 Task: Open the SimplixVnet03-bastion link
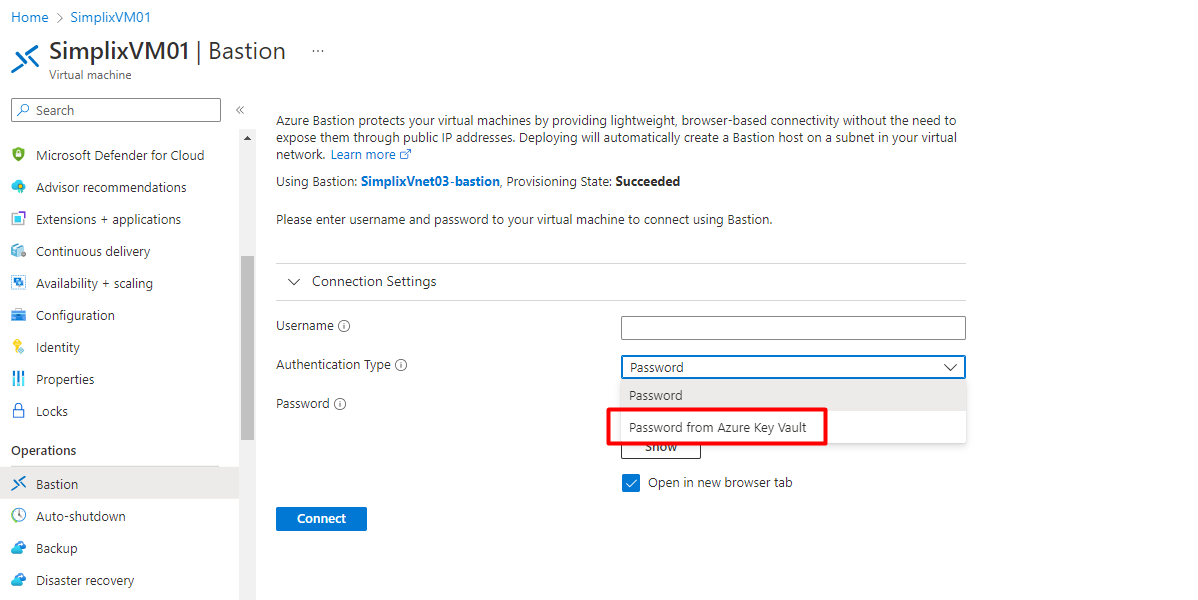pos(429,182)
